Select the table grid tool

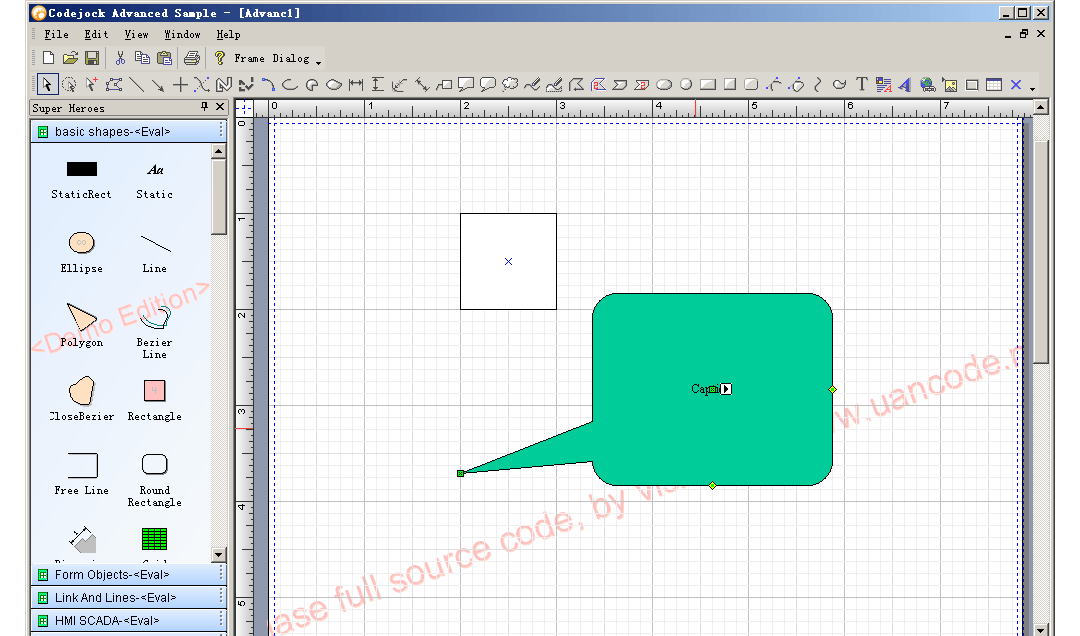click(x=994, y=85)
